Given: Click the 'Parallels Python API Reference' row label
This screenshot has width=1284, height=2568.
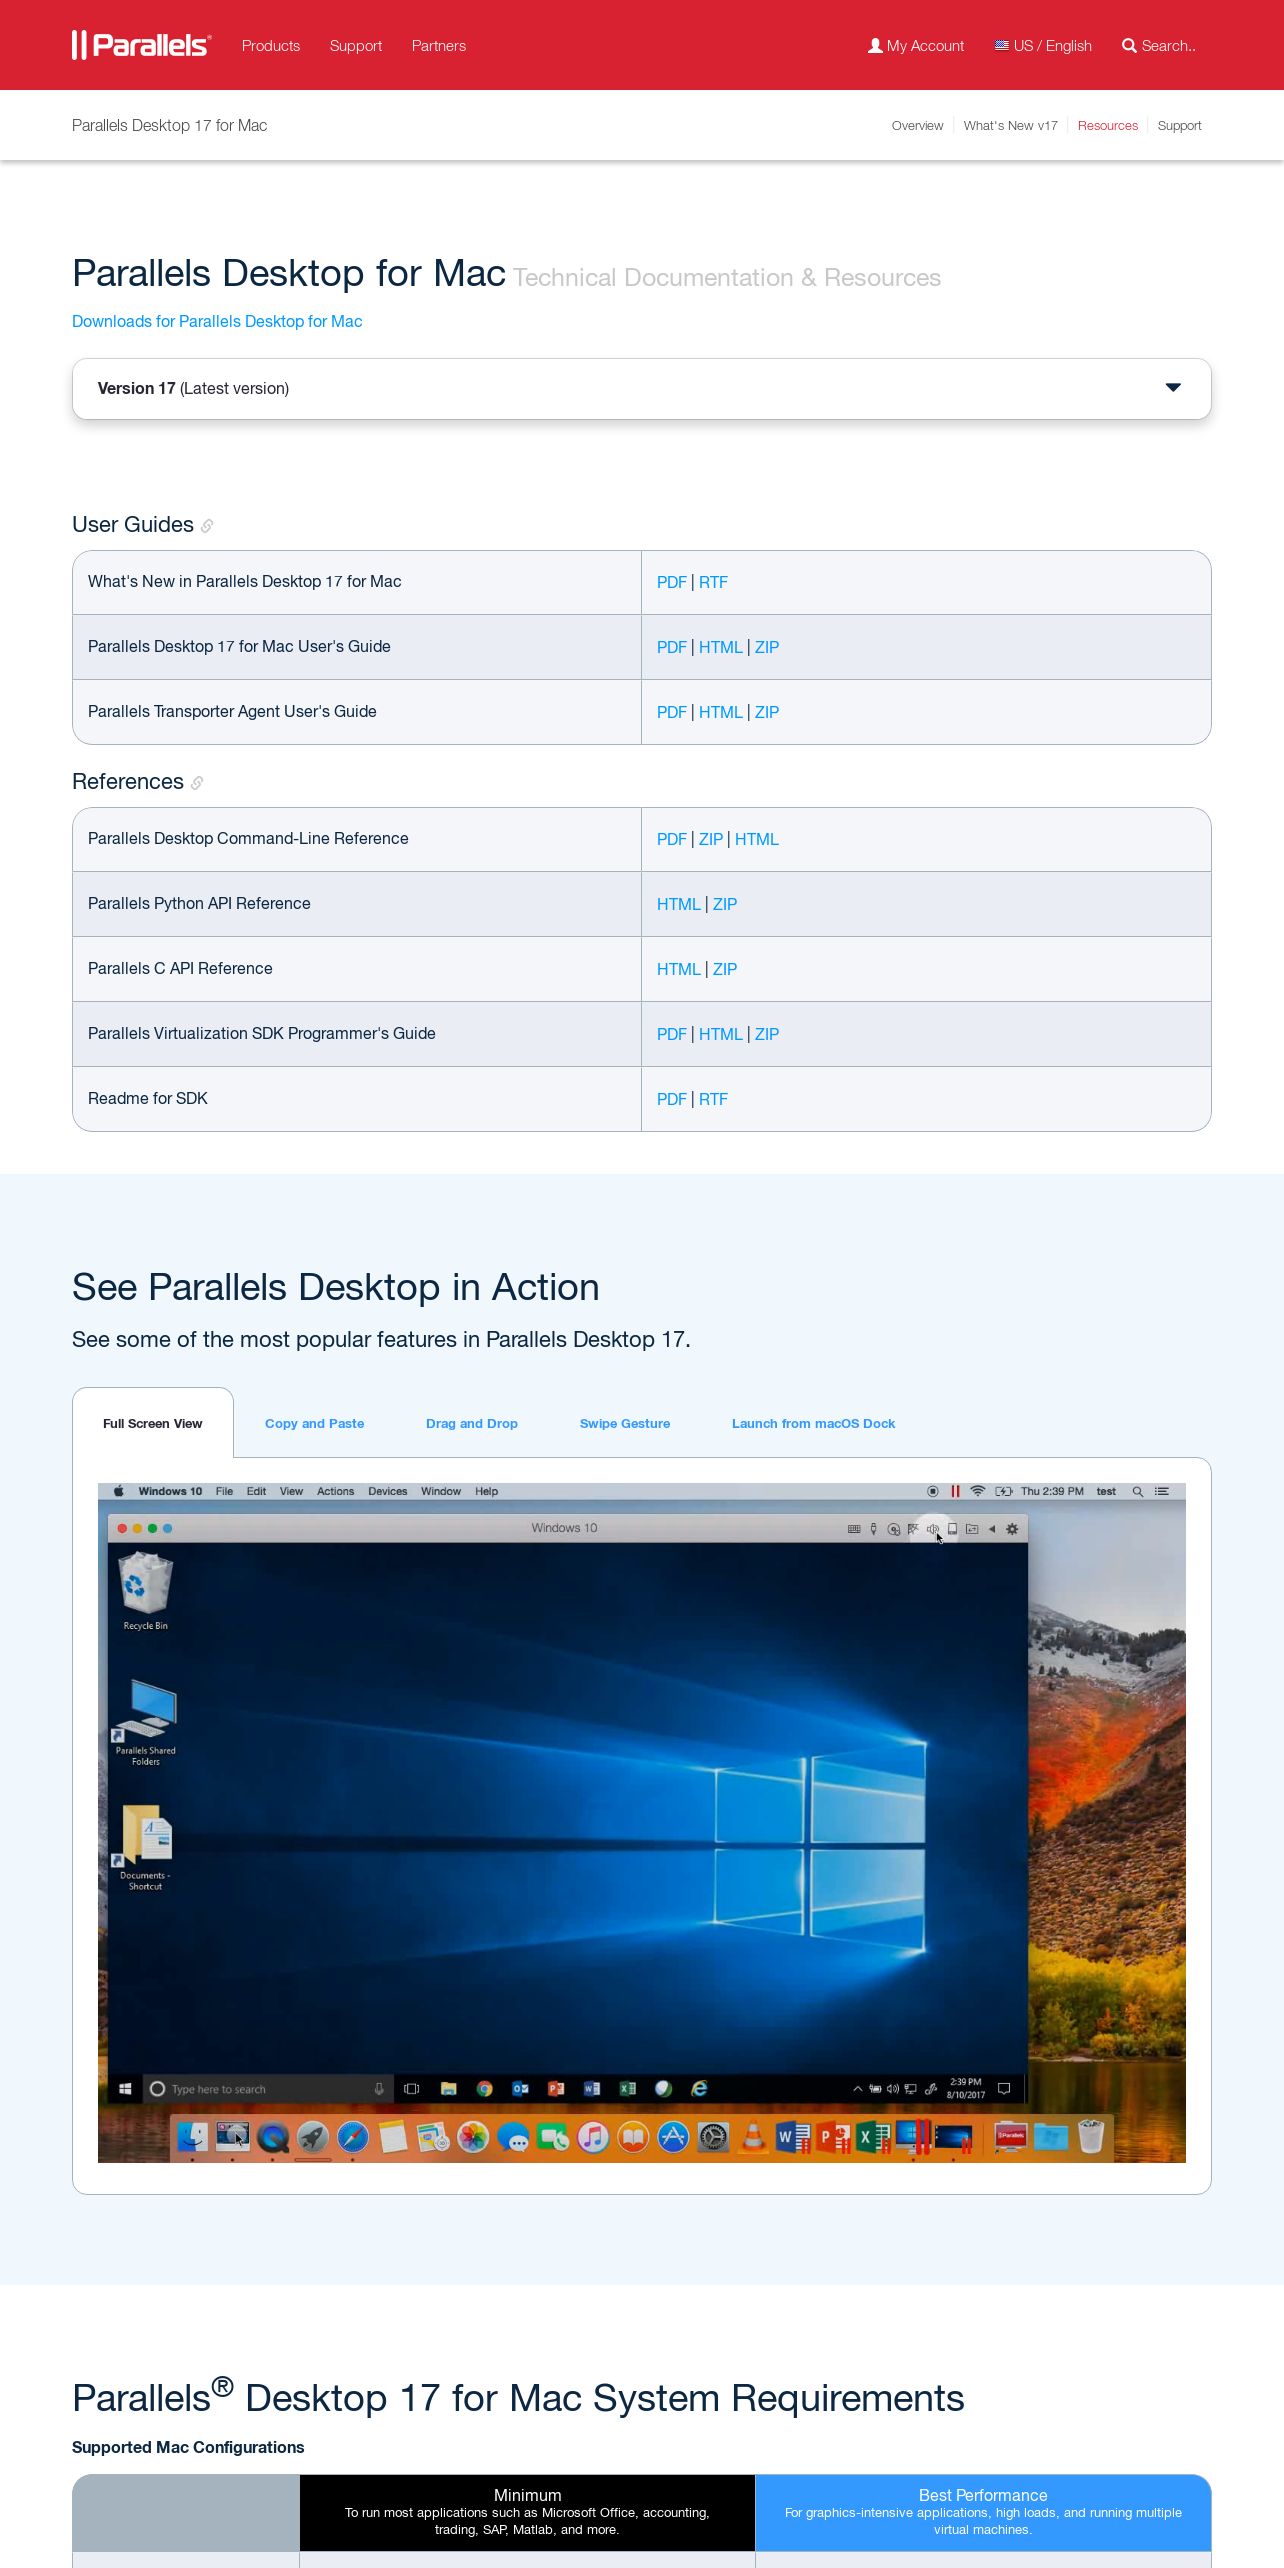Looking at the screenshot, I should 199,903.
